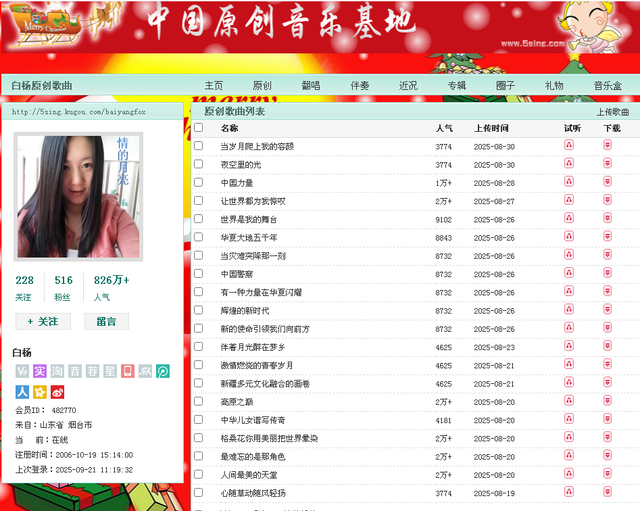Open the 伴奏 tab
The width and height of the screenshot is (640, 511).
click(x=360, y=85)
